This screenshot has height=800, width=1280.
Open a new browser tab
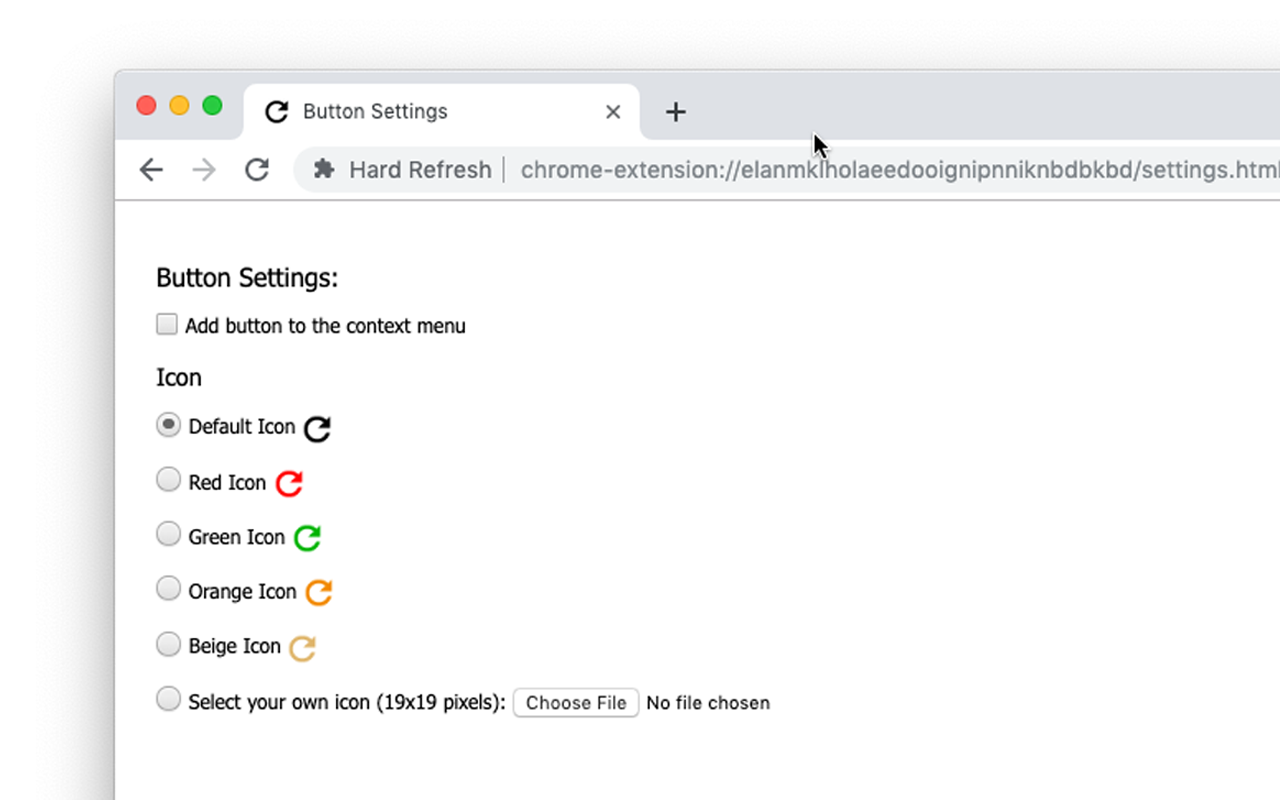tap(675, 111)
